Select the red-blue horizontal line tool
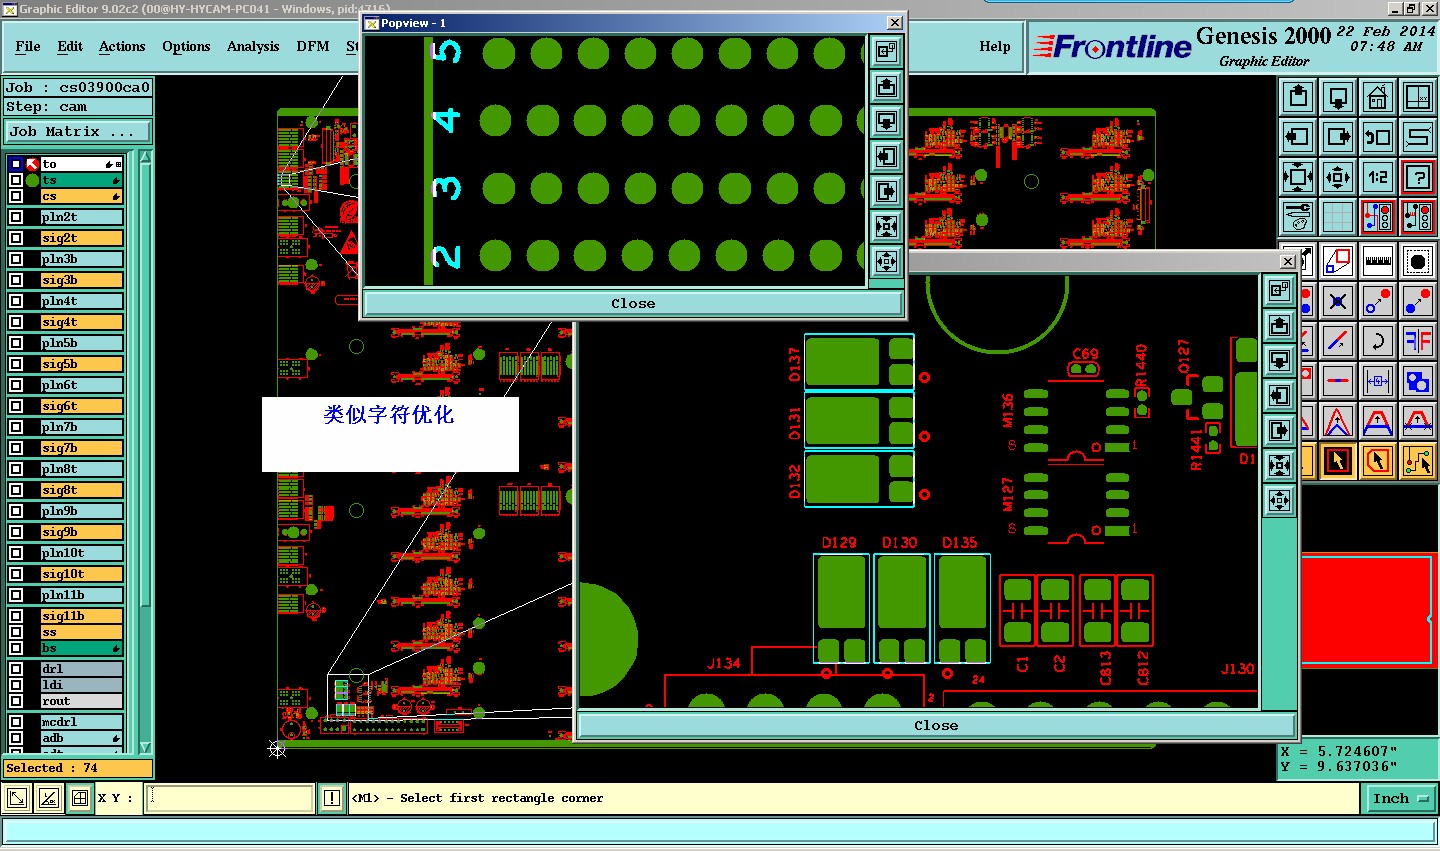The image size is (1440, 851). coord(1338,381)
